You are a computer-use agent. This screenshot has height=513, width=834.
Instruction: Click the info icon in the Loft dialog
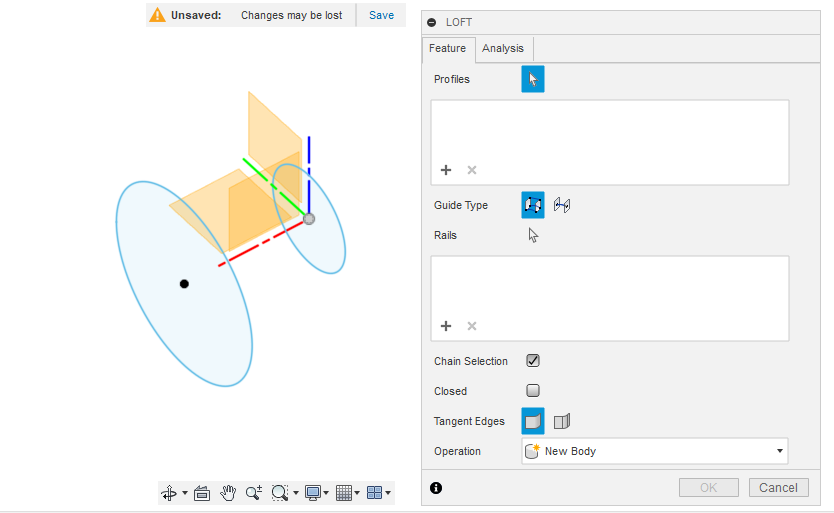(x=436, y=488)
